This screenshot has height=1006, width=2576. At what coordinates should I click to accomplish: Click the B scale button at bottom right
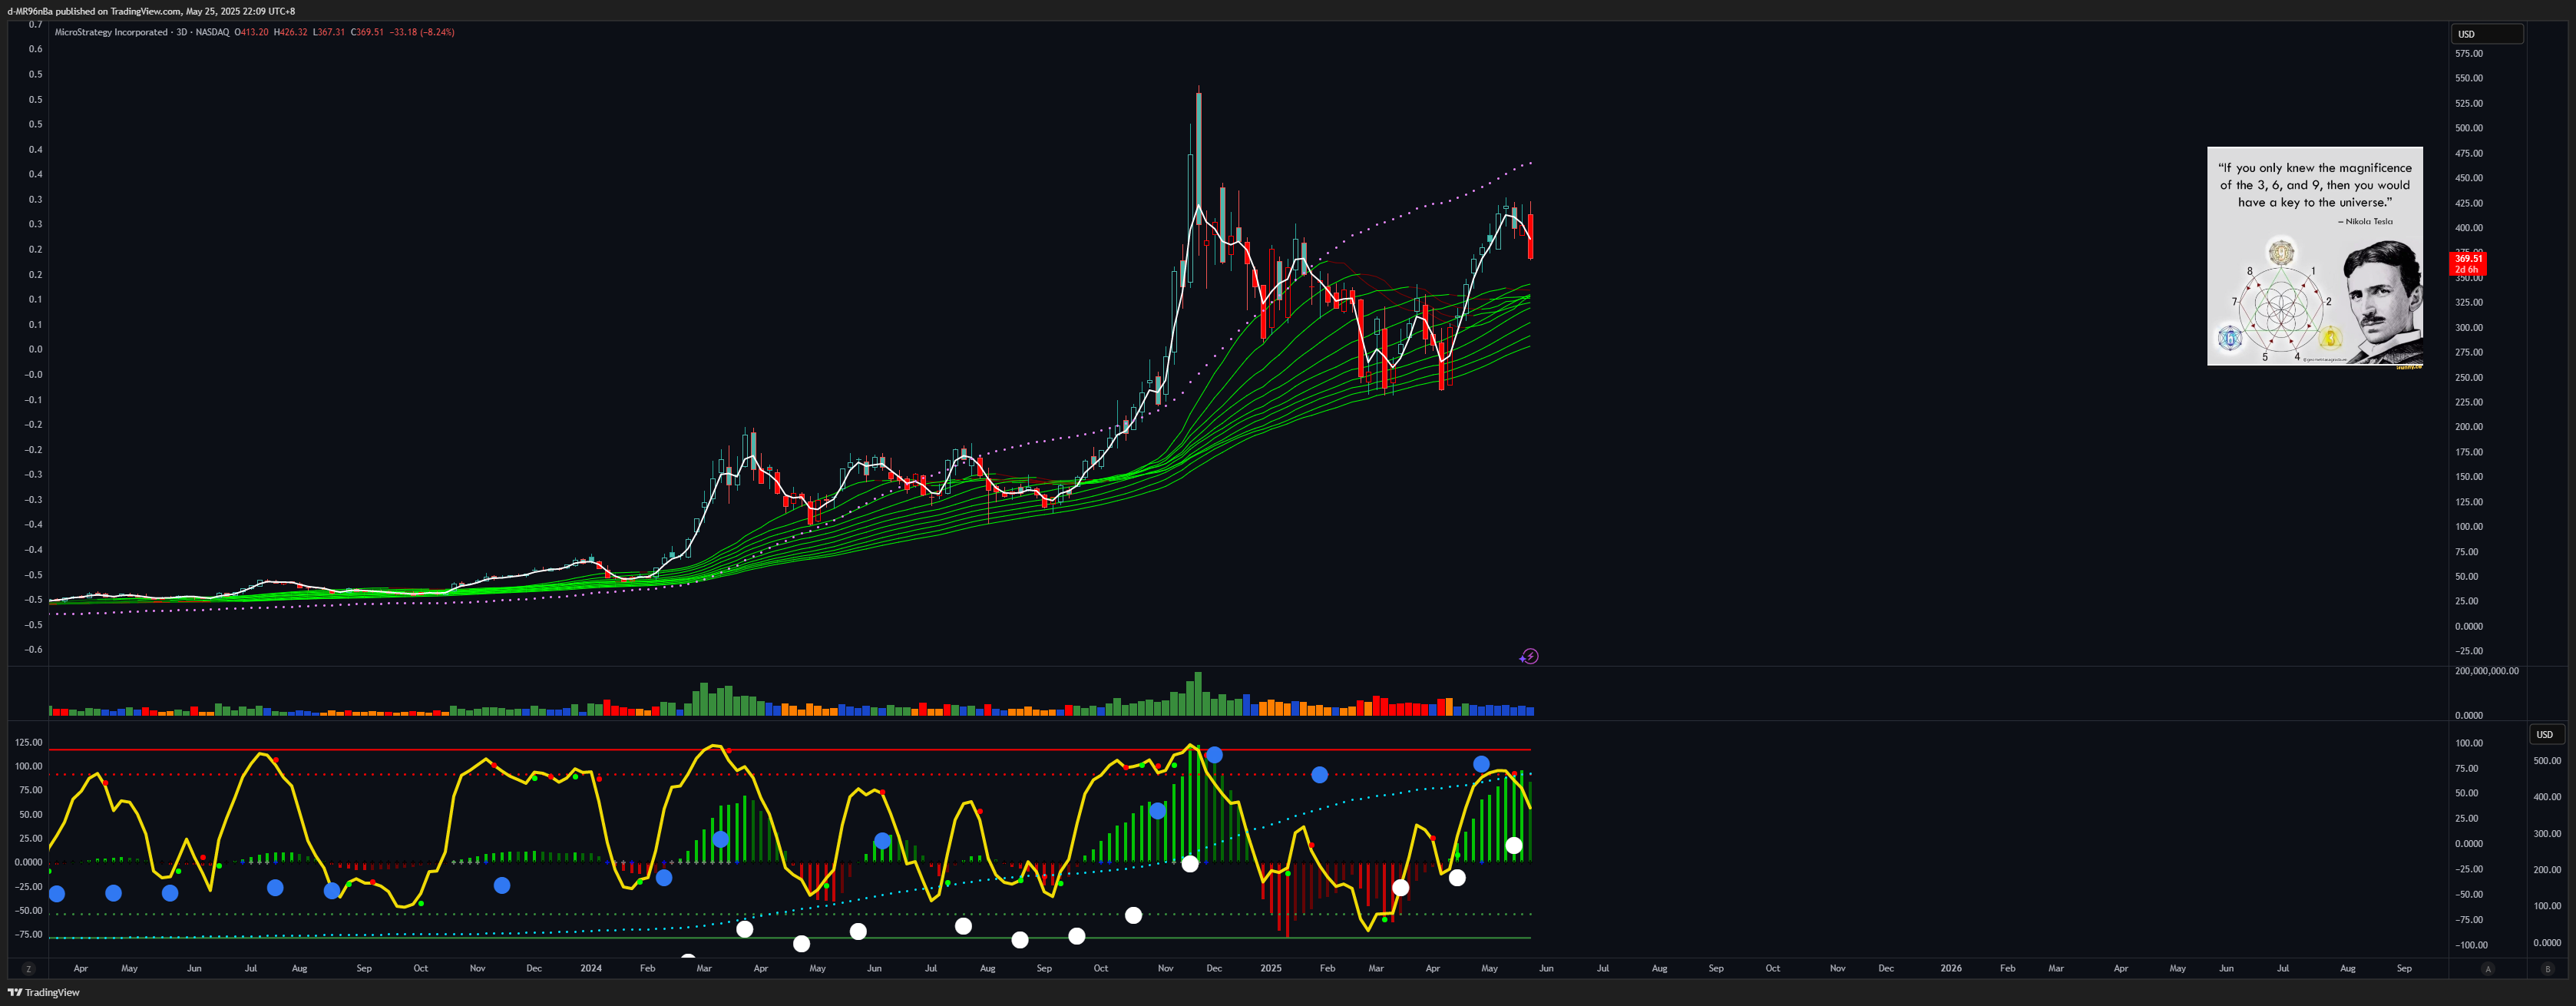(2547, 968)
